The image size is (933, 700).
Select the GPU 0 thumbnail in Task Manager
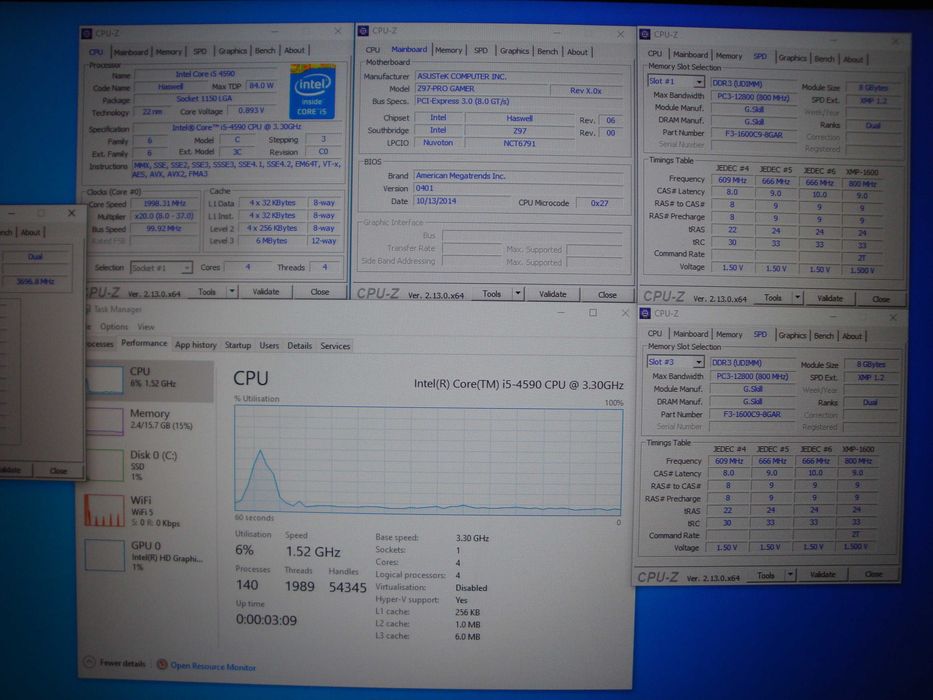click(105, 555)
